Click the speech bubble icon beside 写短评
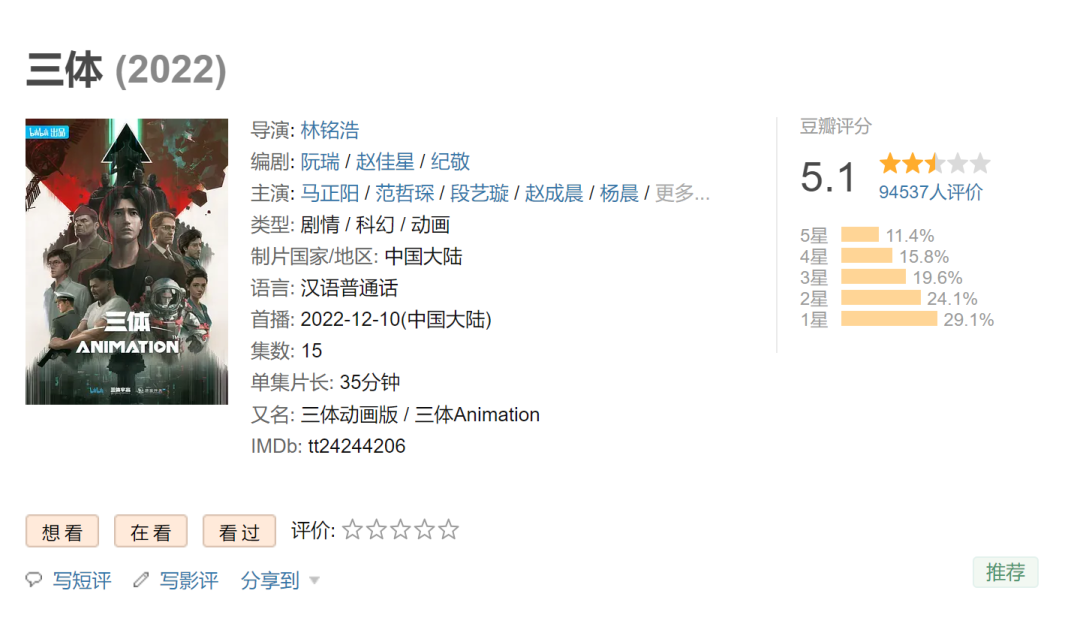1080x627 pixels. pyautogui.click(x=34, y=580)
